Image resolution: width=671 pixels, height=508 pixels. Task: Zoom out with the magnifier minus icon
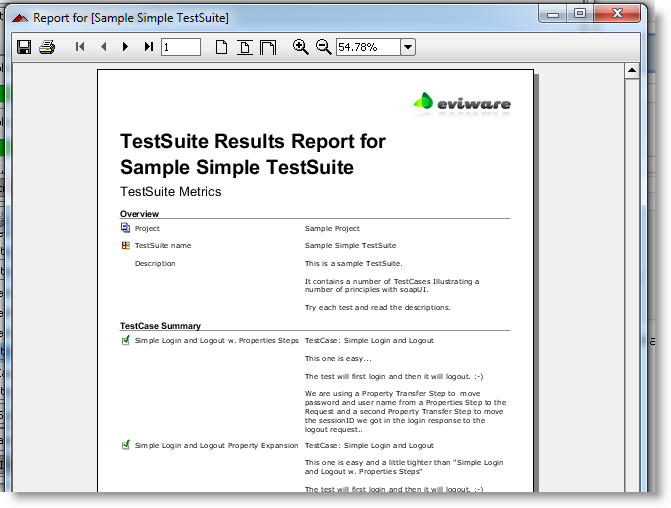pyautogui.click(x=324, y=47)
